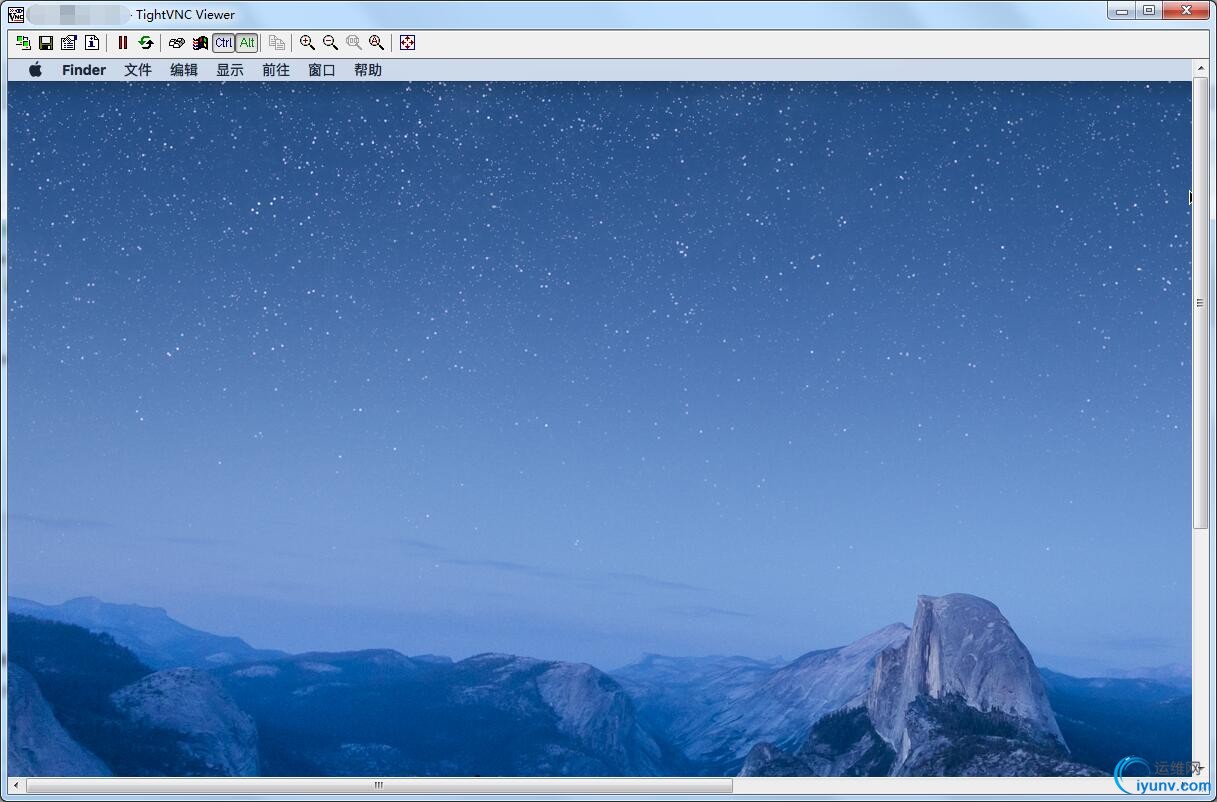Image resolution: width=1217 pixels, height=802 pixels.
Task: Show Connection info icon
Action: (92, 43)
